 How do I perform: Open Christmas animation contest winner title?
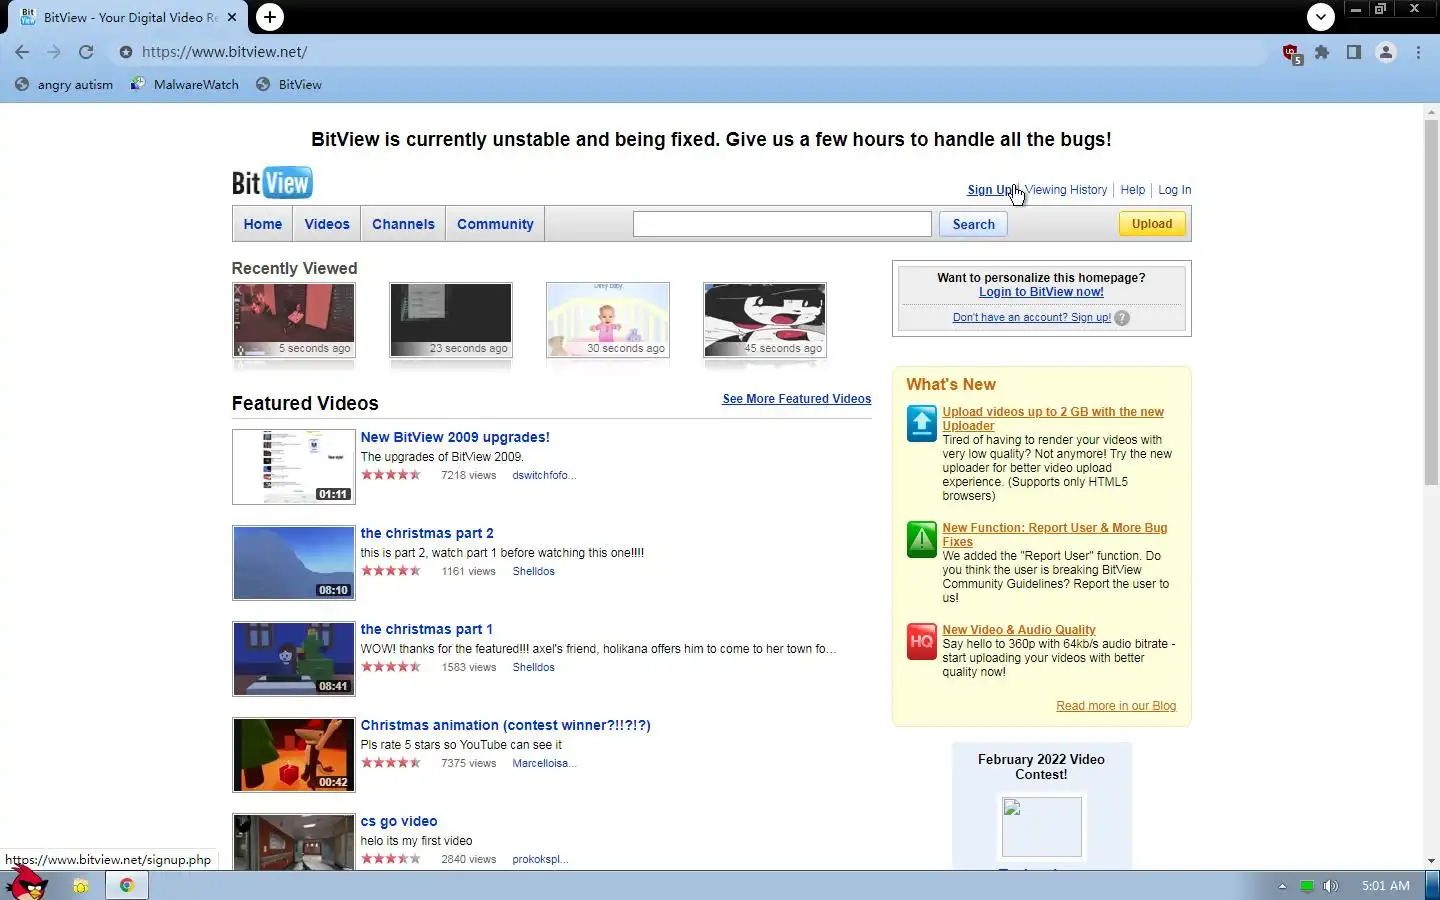pyautogui.click(x=505, y=725)
